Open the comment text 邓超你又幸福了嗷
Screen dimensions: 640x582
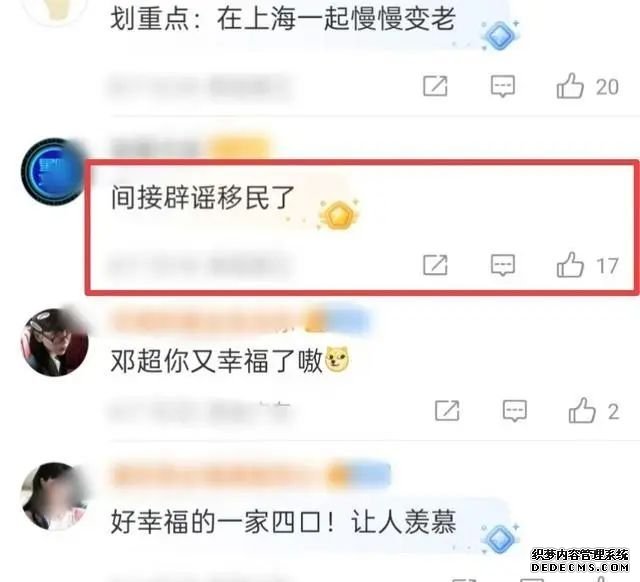pyautogui.click(x=217, y=360)
